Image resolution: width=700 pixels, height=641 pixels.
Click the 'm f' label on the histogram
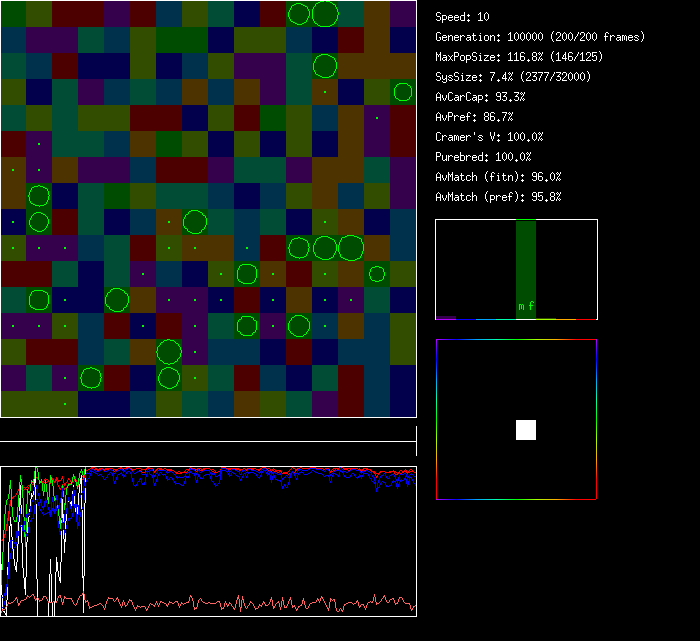[x=526, y=306]
